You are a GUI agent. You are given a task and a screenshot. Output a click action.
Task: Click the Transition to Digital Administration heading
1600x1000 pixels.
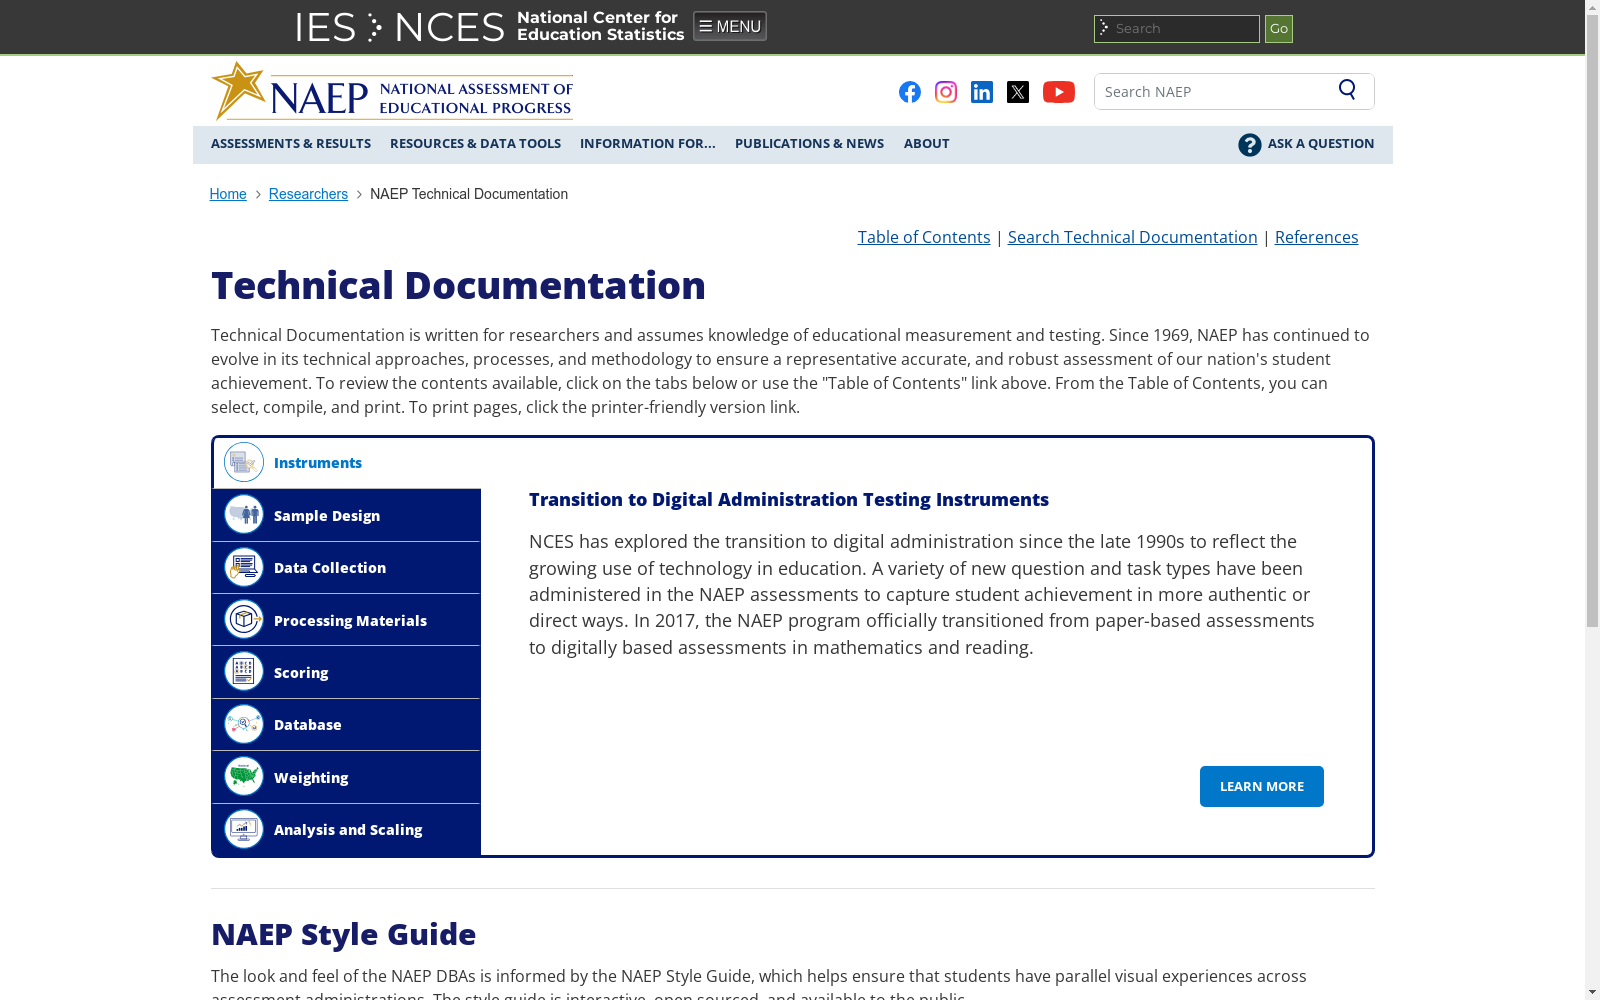click(x=789, y=499)
